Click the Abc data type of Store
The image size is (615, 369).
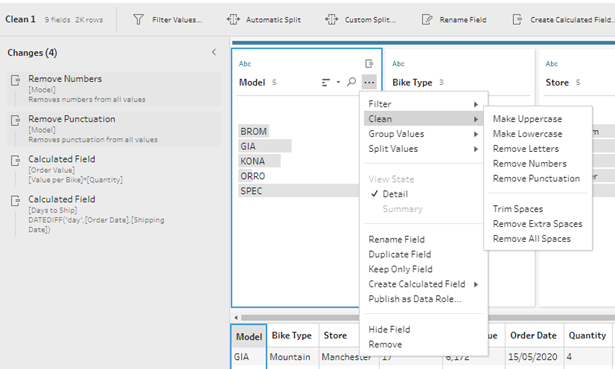pyautogui.click(x=551, y=64)
